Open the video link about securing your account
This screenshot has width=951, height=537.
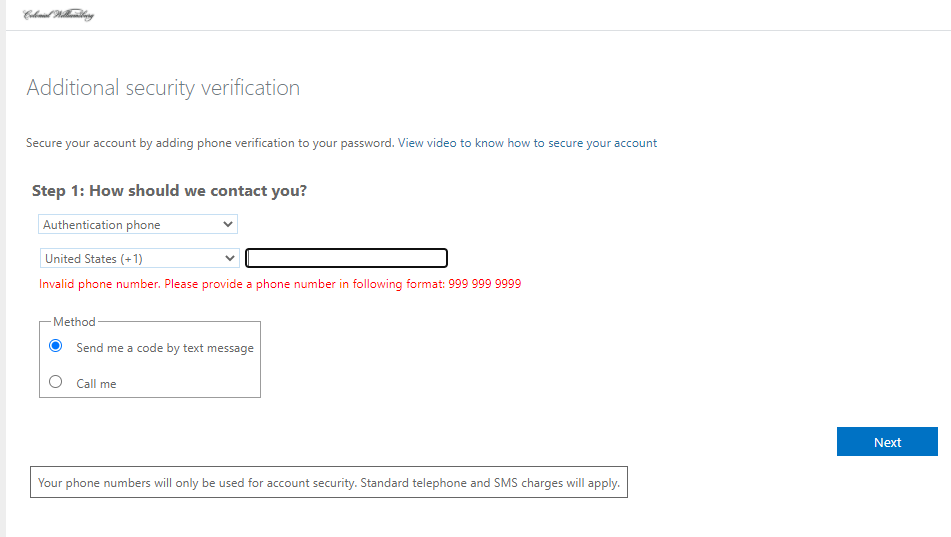(x=527, y=143)
